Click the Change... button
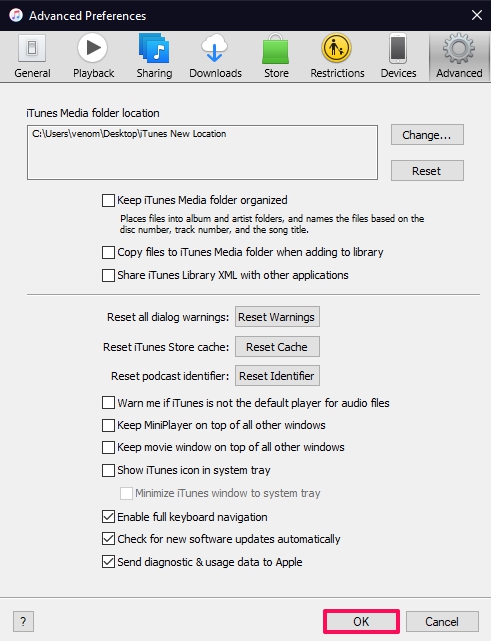The height and width of the screenshot is (641, 491). tap(427, 134)
